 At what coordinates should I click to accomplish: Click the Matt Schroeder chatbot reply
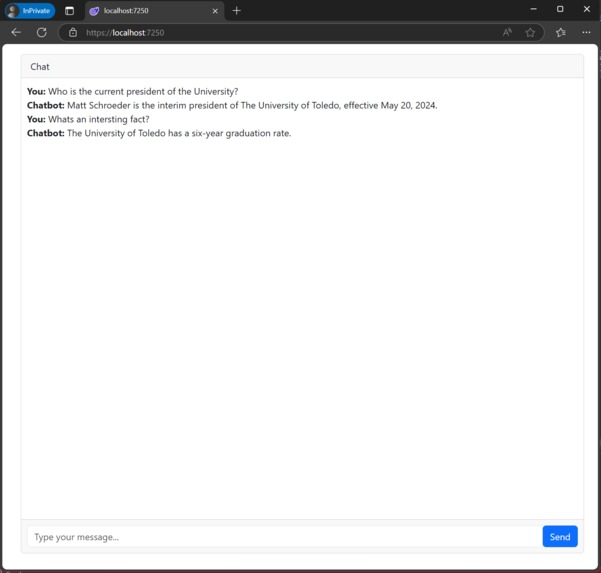coord(232,105)
